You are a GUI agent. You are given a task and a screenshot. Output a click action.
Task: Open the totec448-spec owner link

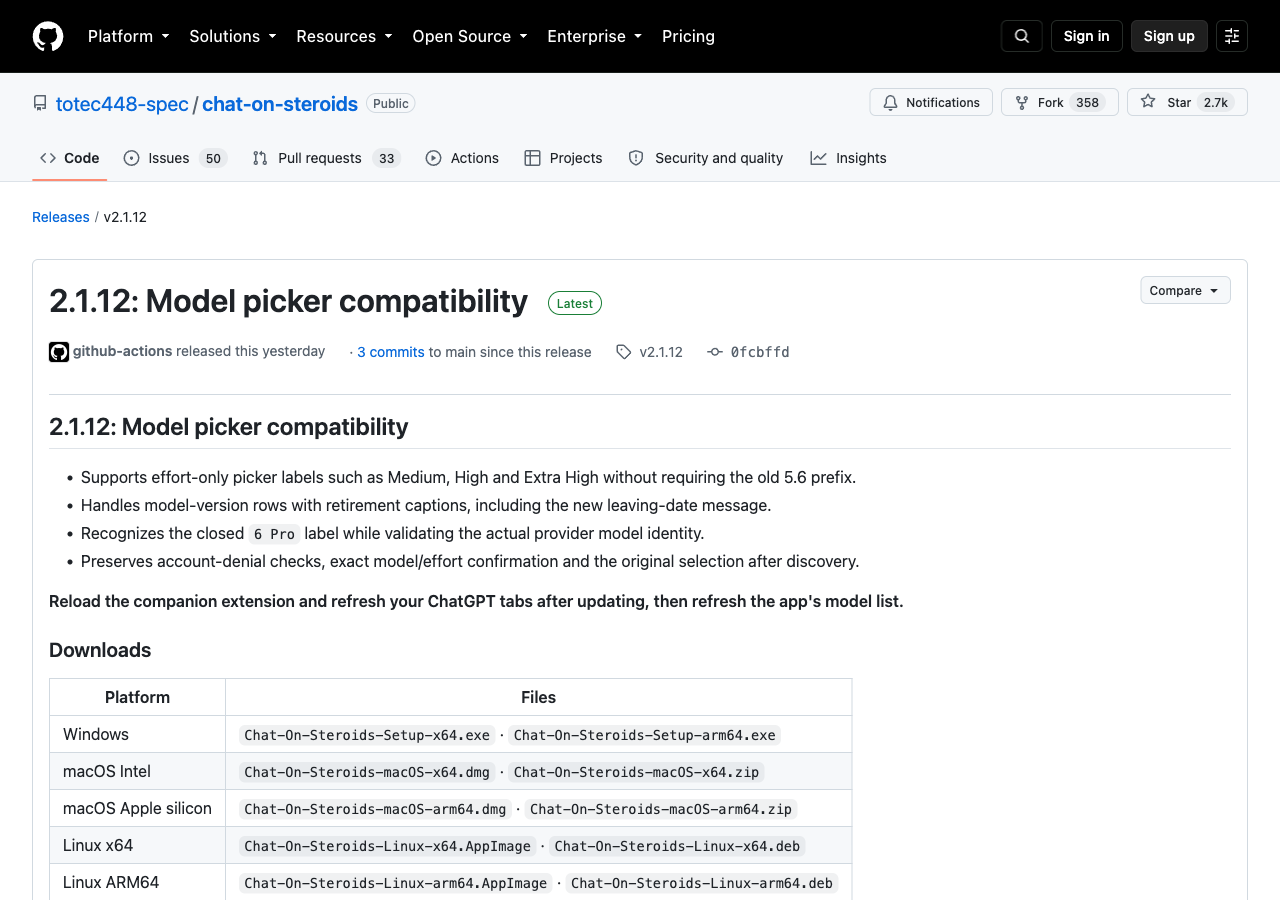point(122,104)
